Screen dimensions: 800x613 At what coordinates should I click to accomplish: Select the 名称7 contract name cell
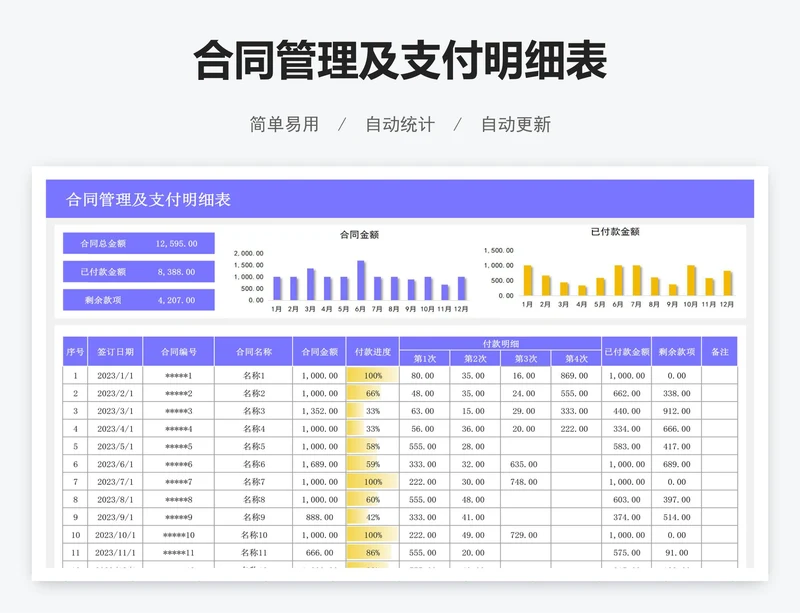pos(254,482)
